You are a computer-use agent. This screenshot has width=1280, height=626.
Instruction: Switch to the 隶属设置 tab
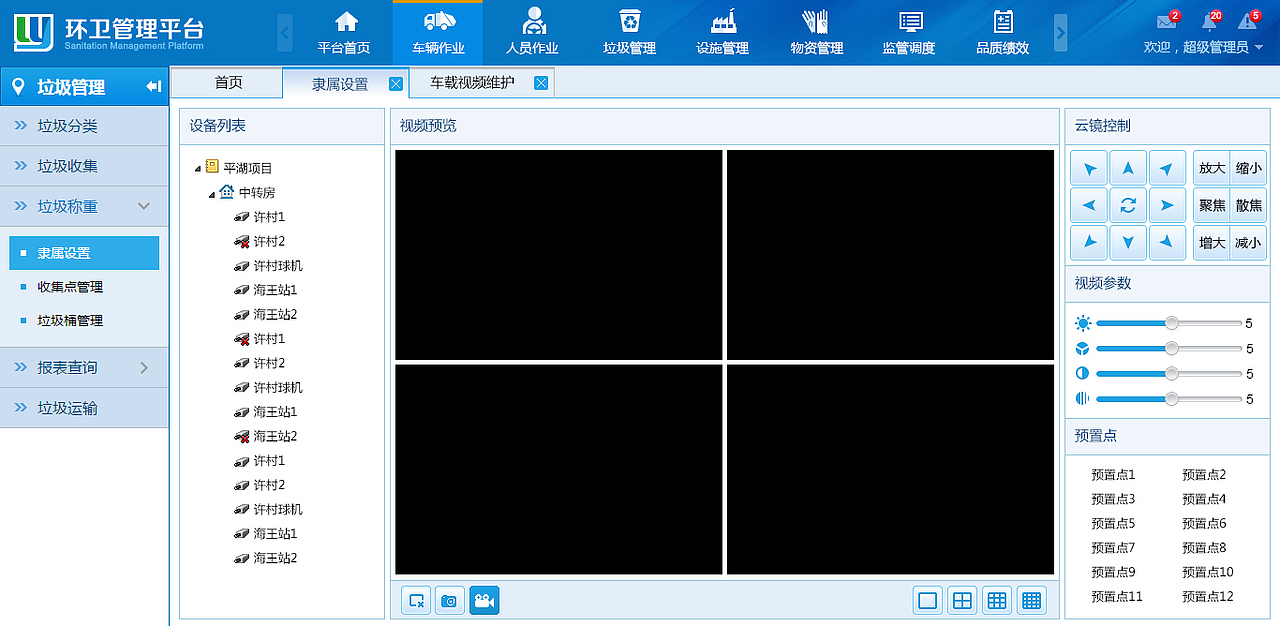[340, 84]
